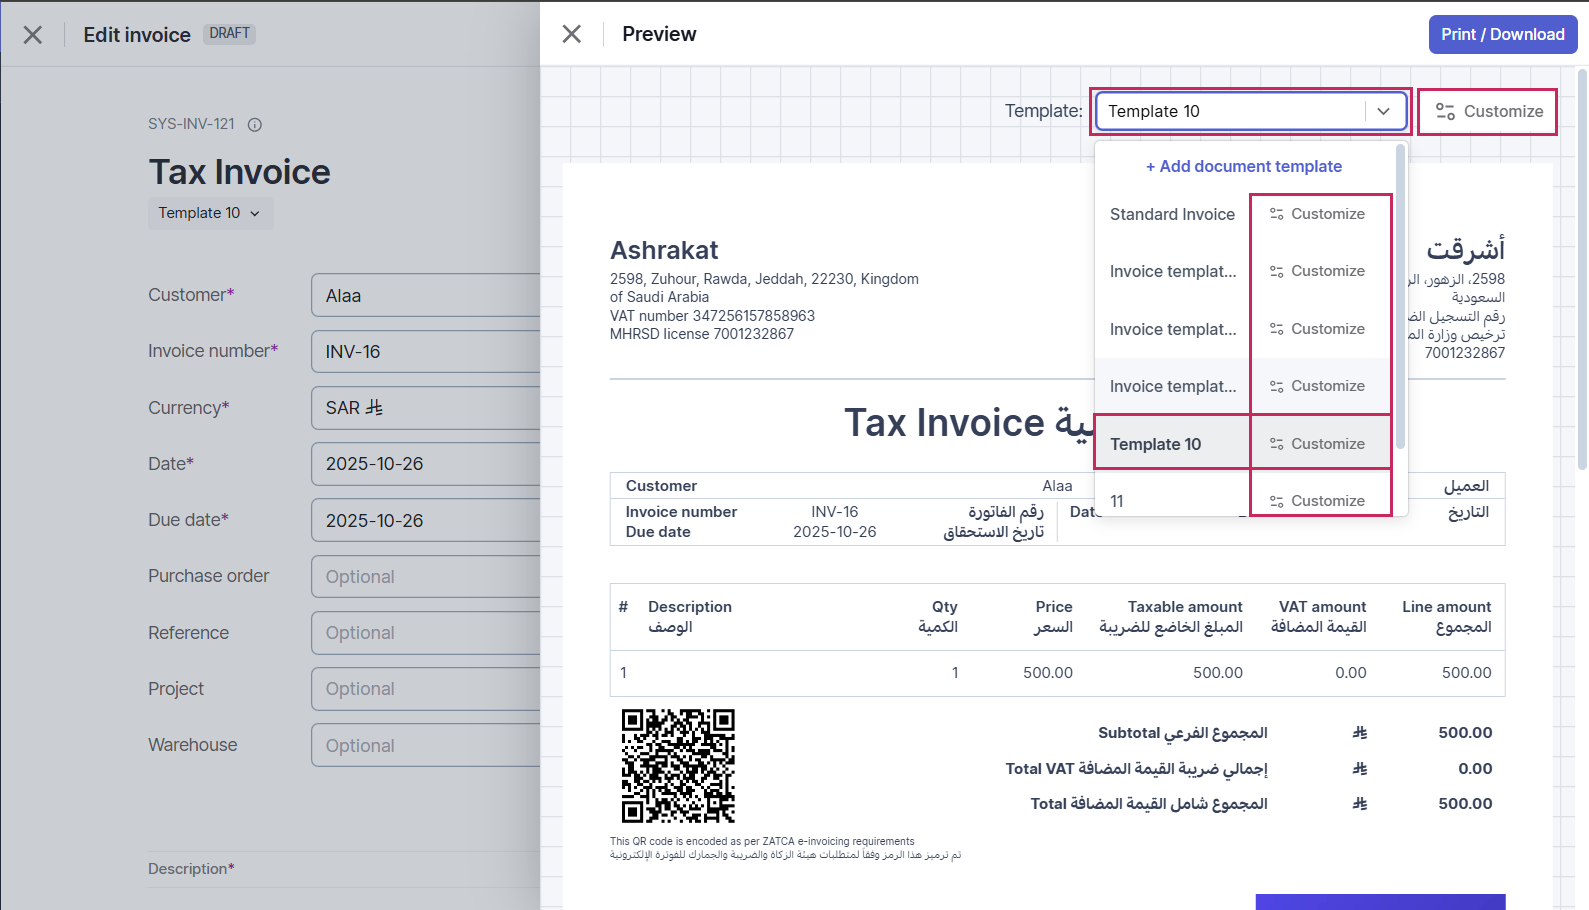
Task: Select template named 11 in list
Action: point(1117,501)
